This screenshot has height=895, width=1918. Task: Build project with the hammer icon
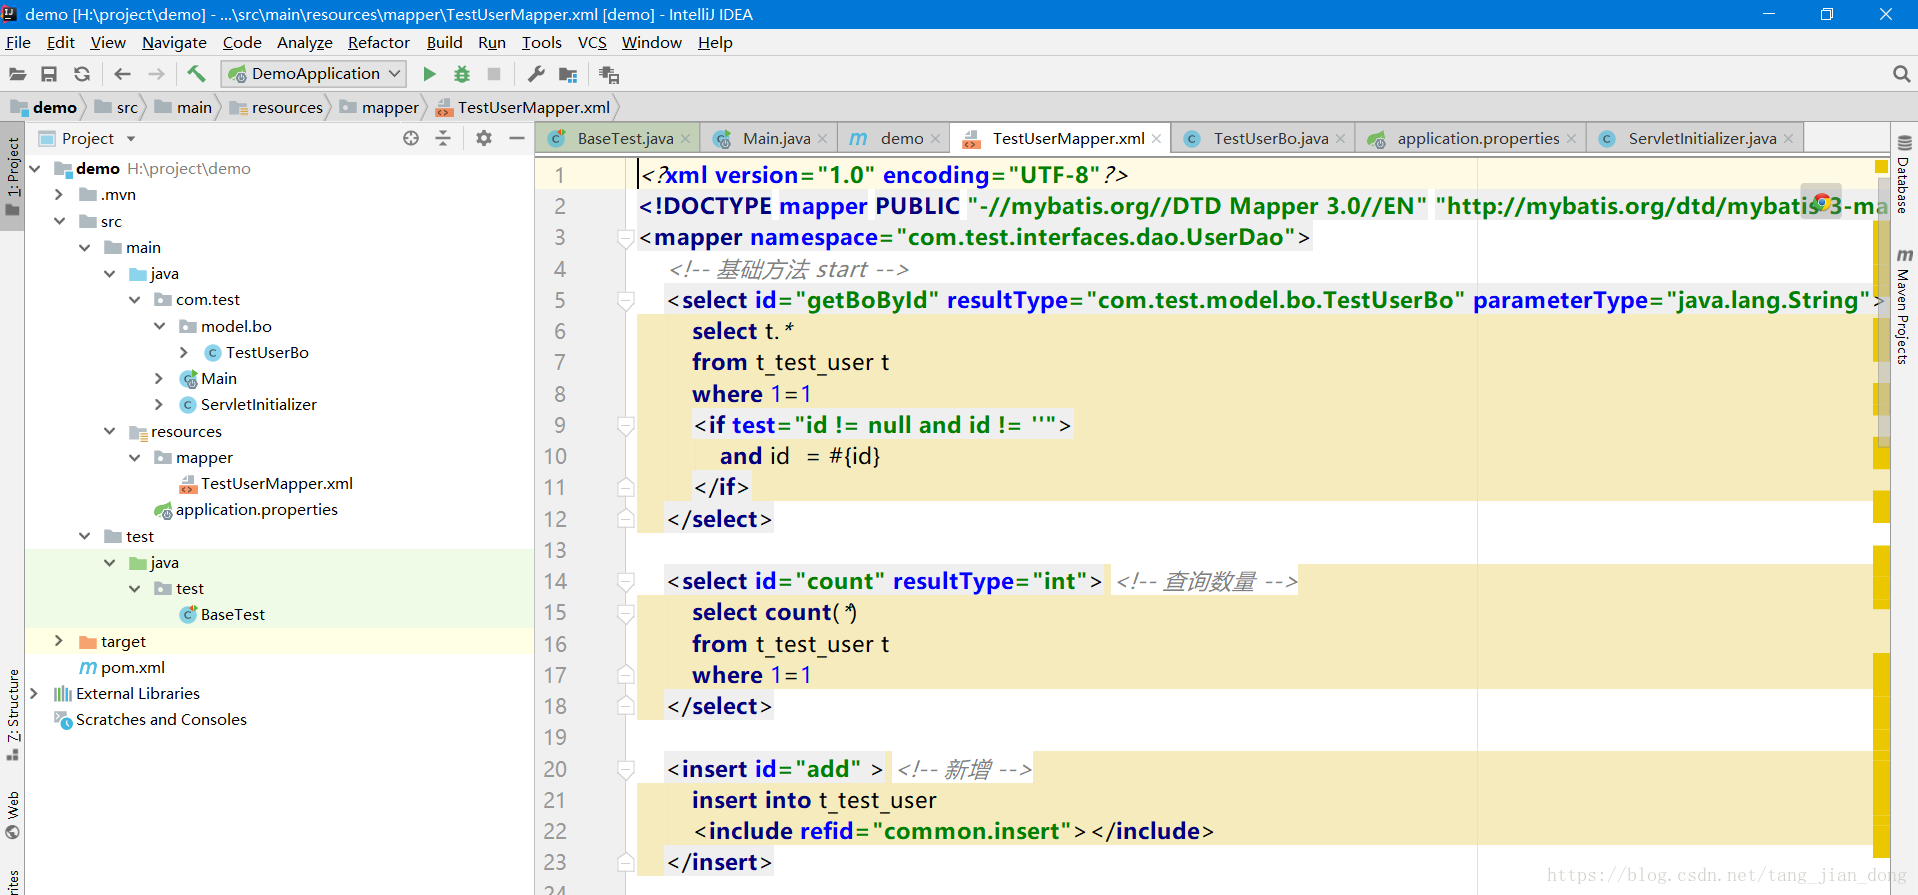pos(196,74)
